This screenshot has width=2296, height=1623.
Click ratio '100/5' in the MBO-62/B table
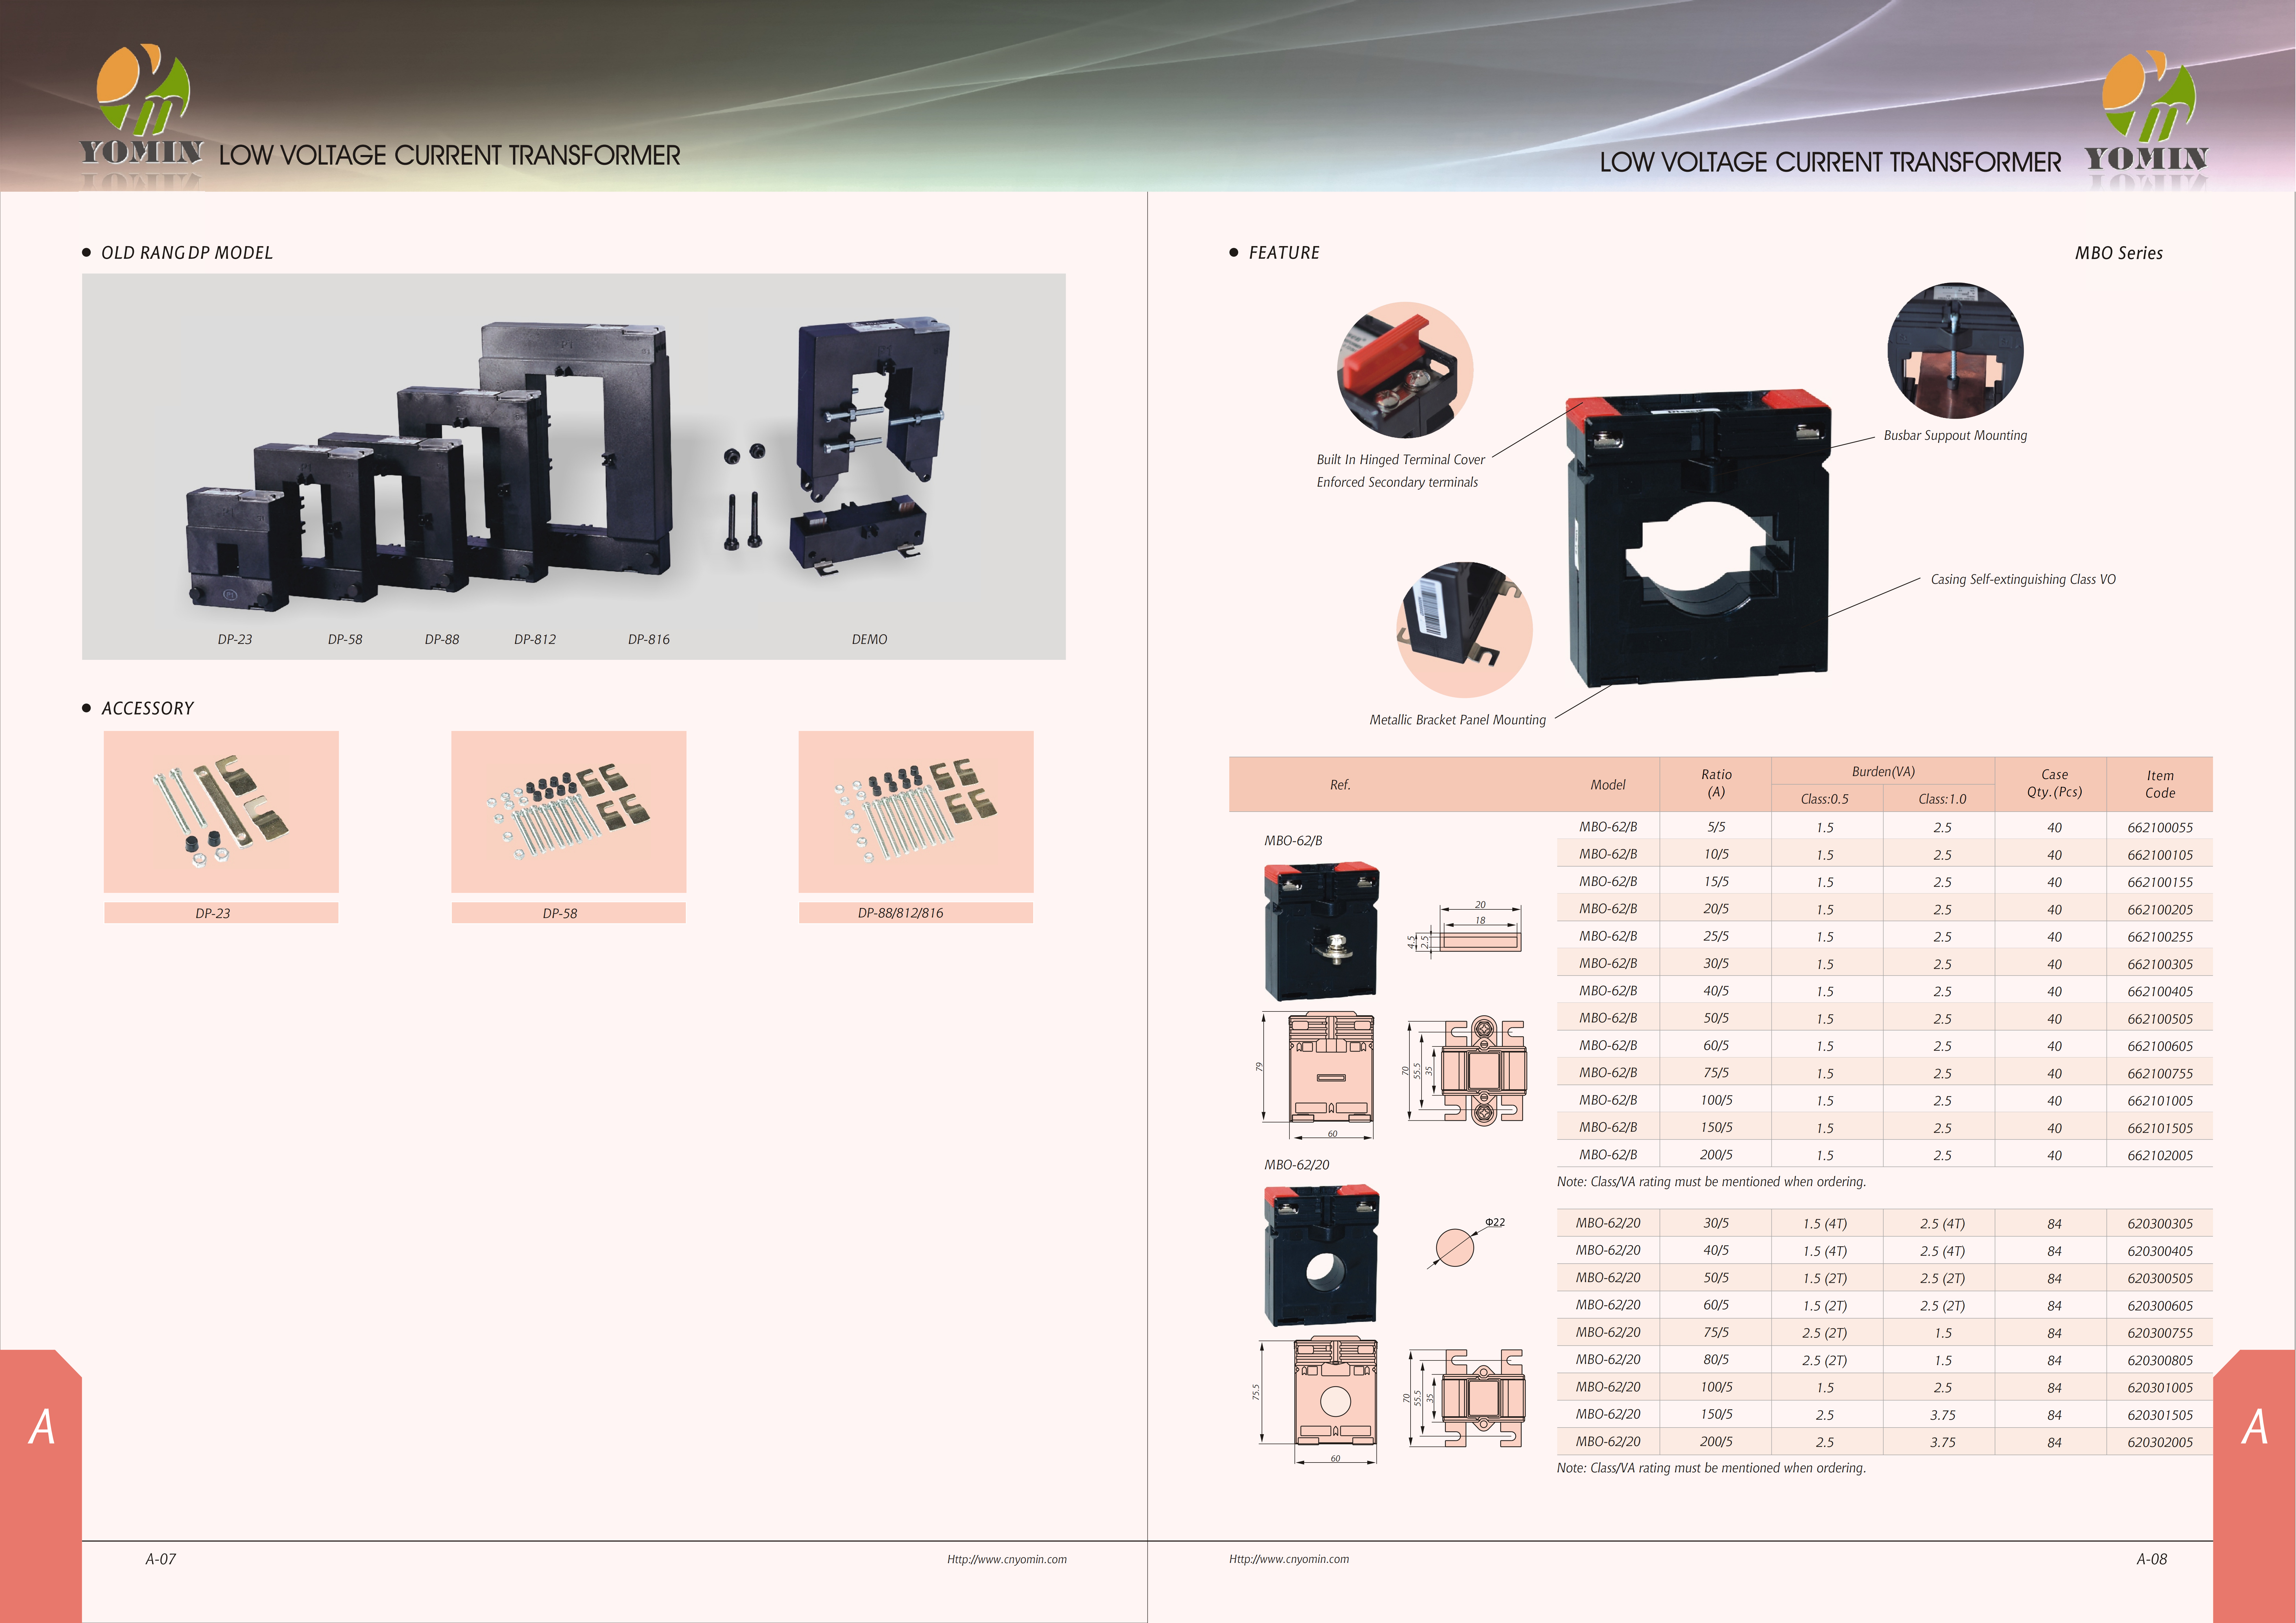(x=1716, y=1100)
